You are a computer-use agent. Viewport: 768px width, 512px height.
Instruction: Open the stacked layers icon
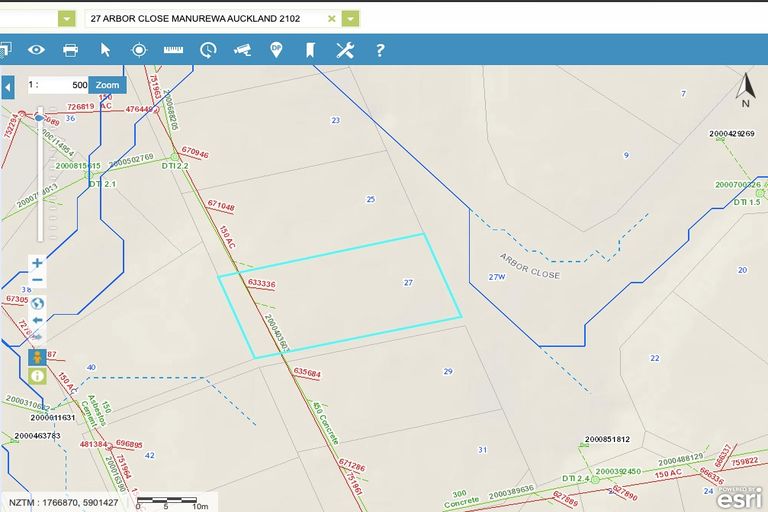pyautogui.click(x=5, y=50)
